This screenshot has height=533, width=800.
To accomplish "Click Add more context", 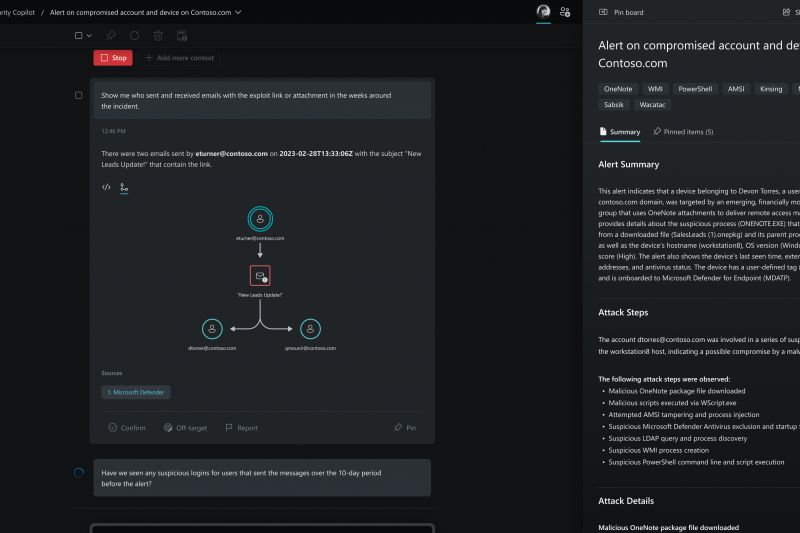I will pyautogui.click(x=180, y=58).
